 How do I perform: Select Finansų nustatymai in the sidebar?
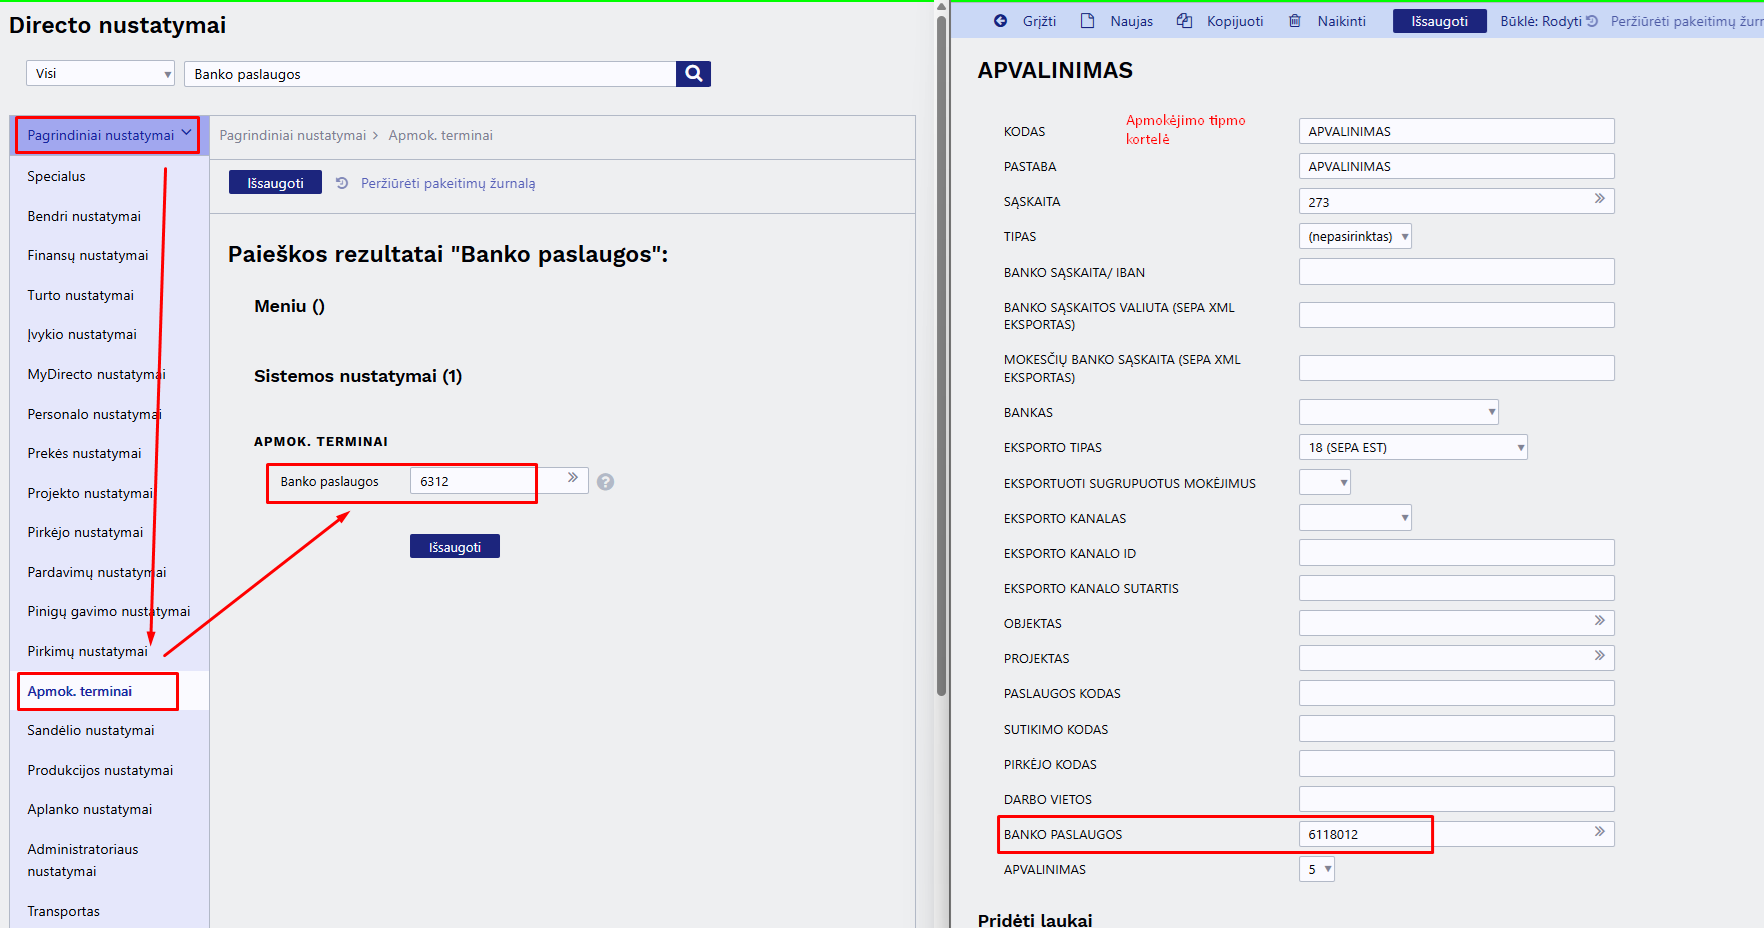point(88,256)
